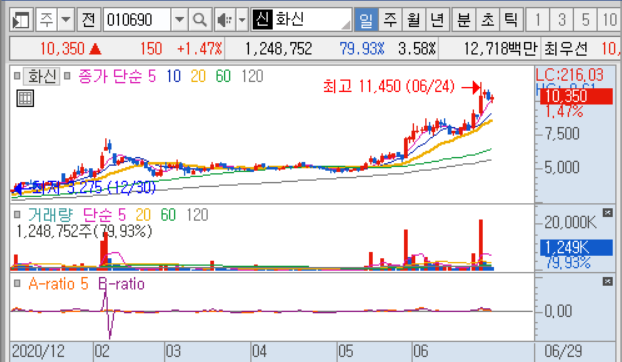Click the speaker sound icon
This screenshot has width=622, height=362.
(x=225, y=19)
